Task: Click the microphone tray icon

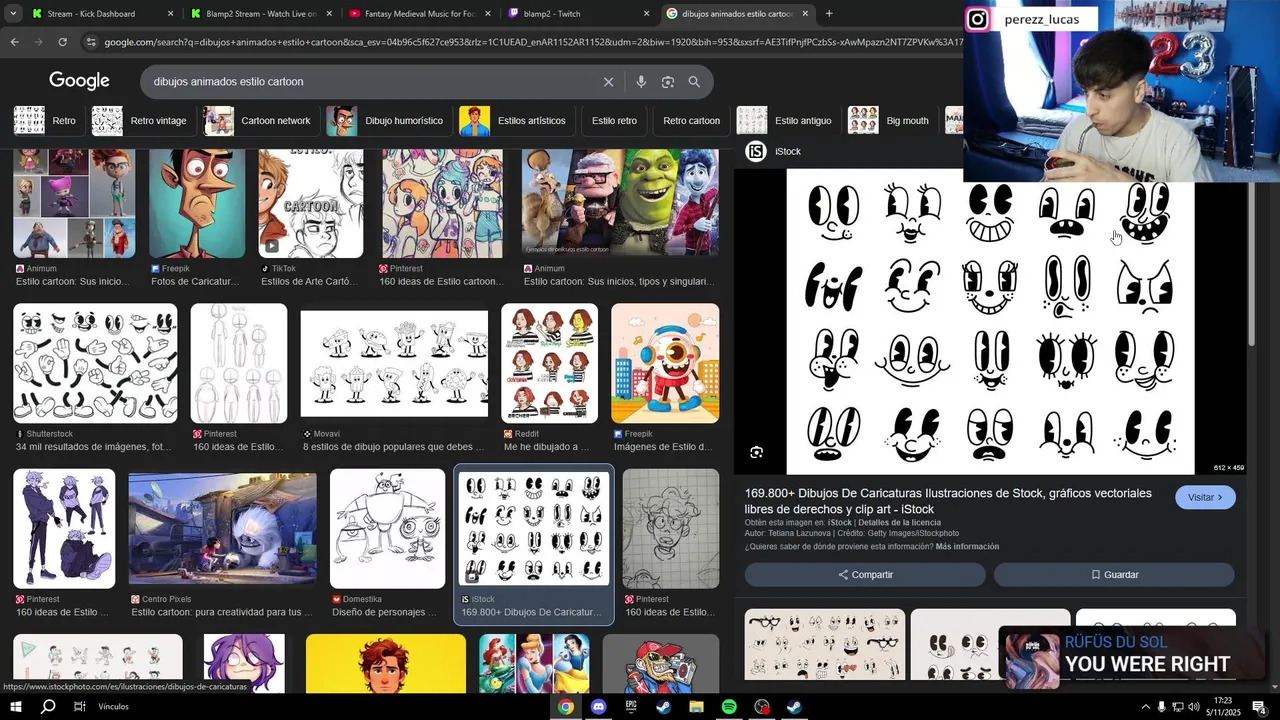Action: 1161,707
